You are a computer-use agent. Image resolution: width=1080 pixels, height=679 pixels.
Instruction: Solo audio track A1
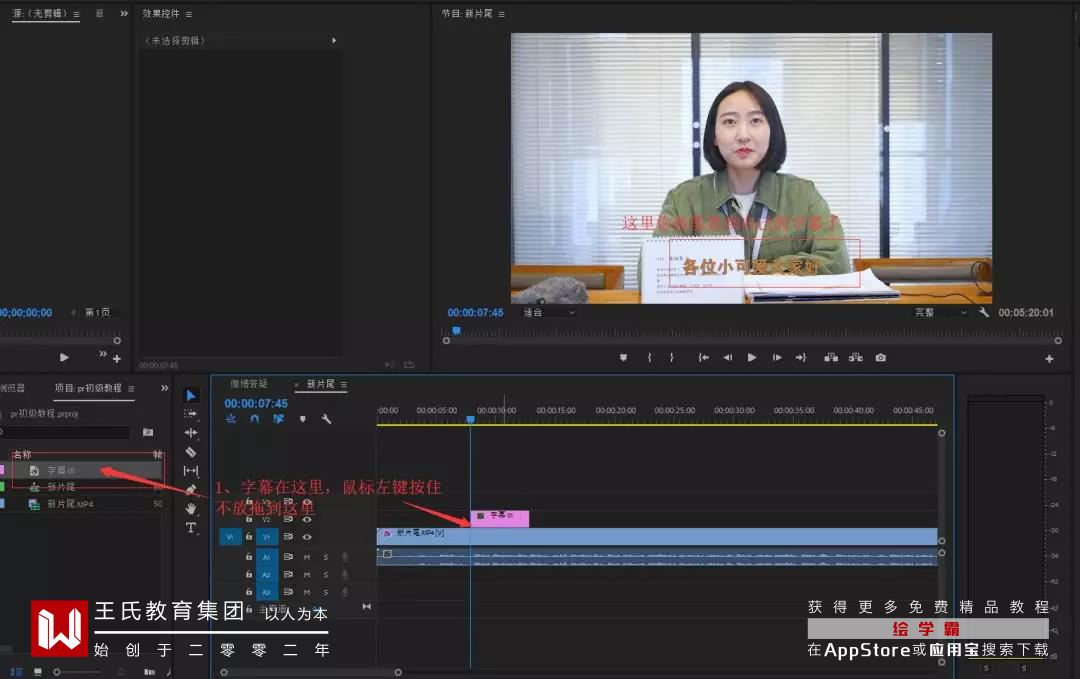coord(326,556)
